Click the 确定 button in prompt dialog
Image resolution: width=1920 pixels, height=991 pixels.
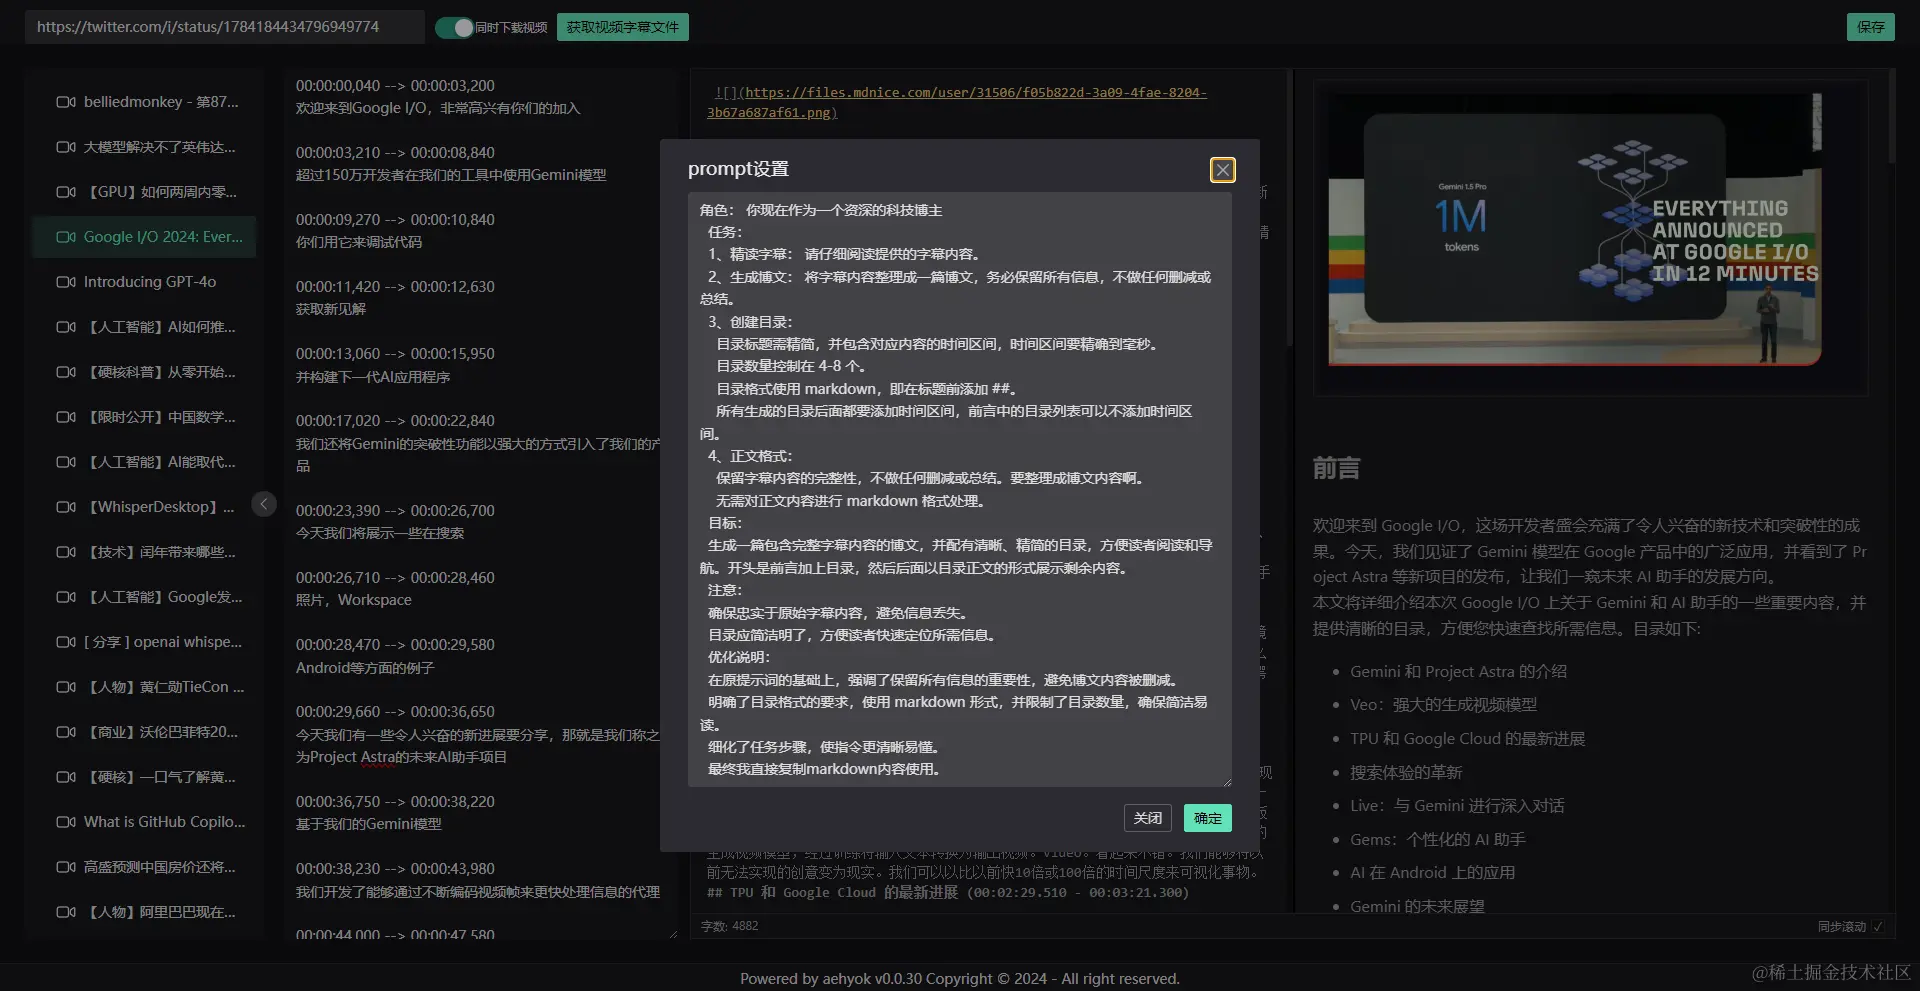point(1207,818)
